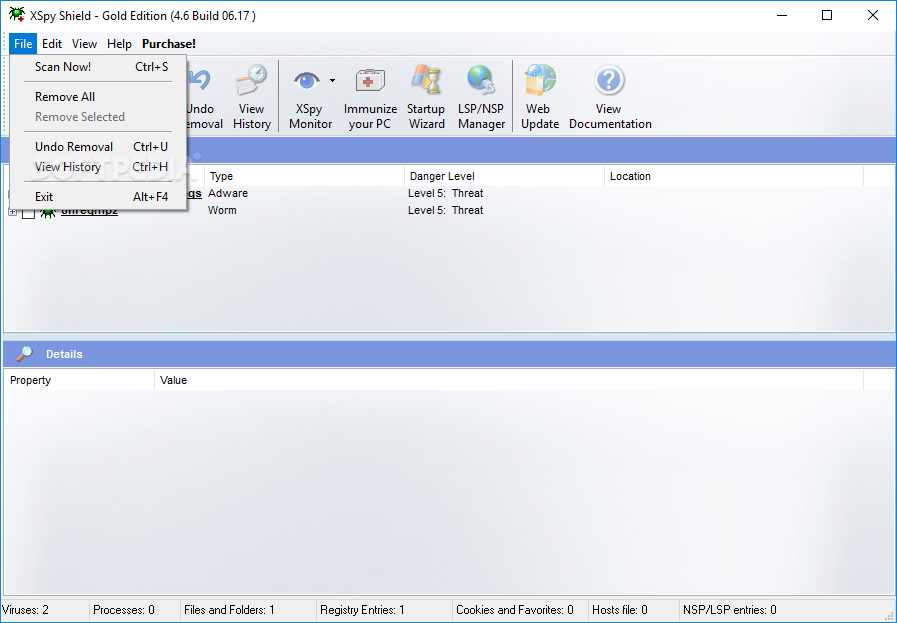Choose Remove All in File menu
The image size is (897, 623).
[98, 97]
